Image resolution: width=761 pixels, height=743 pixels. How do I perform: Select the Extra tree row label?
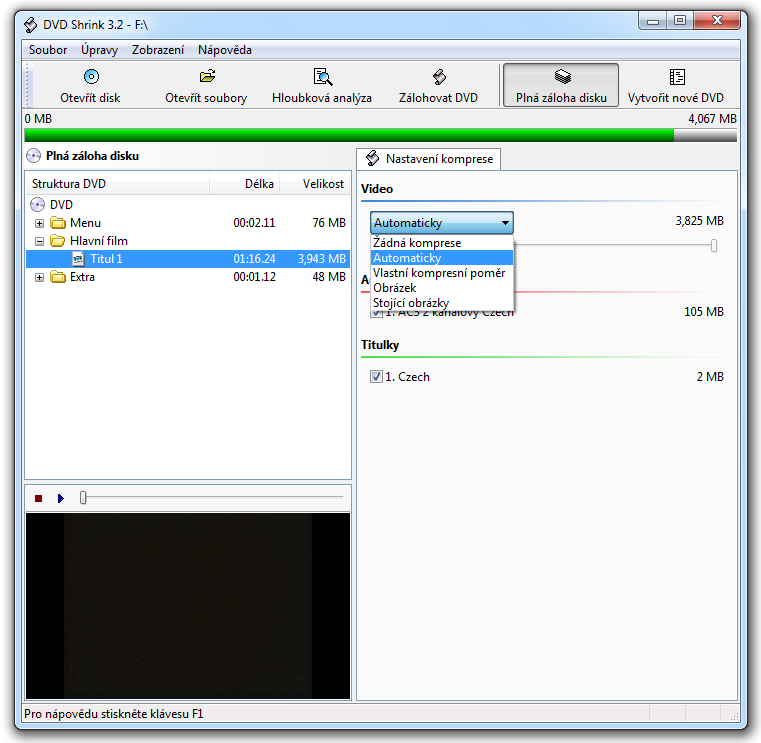(x=83, y=277)
